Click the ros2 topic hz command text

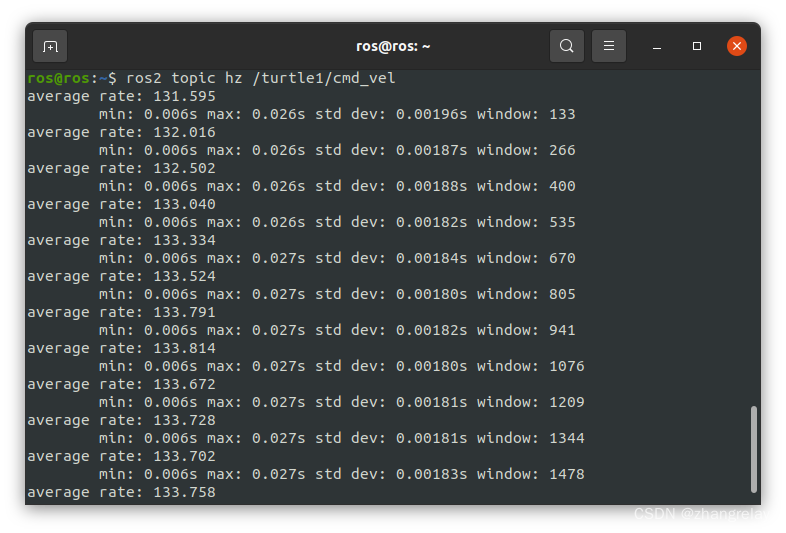click(261, 78)
